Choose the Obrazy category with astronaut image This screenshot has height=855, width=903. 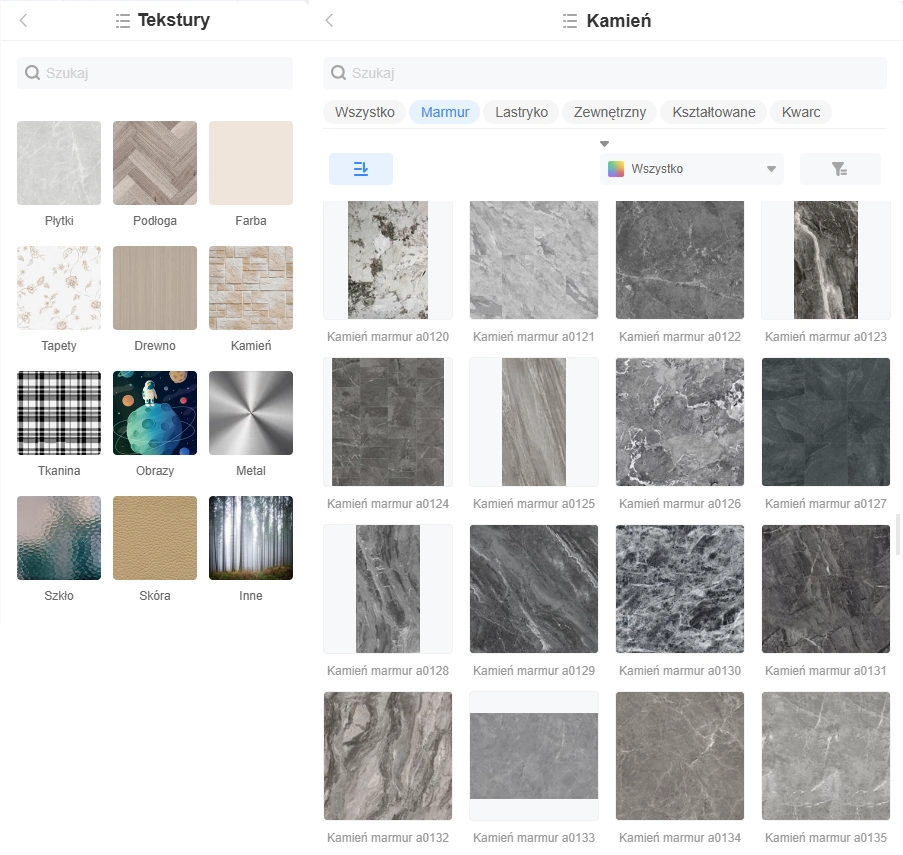click(155, 413)
